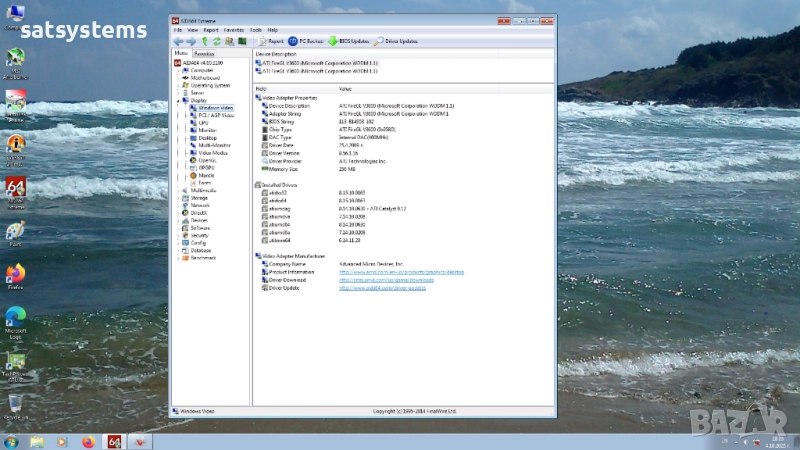Click the Report toolbar button

tap(270, 41)
